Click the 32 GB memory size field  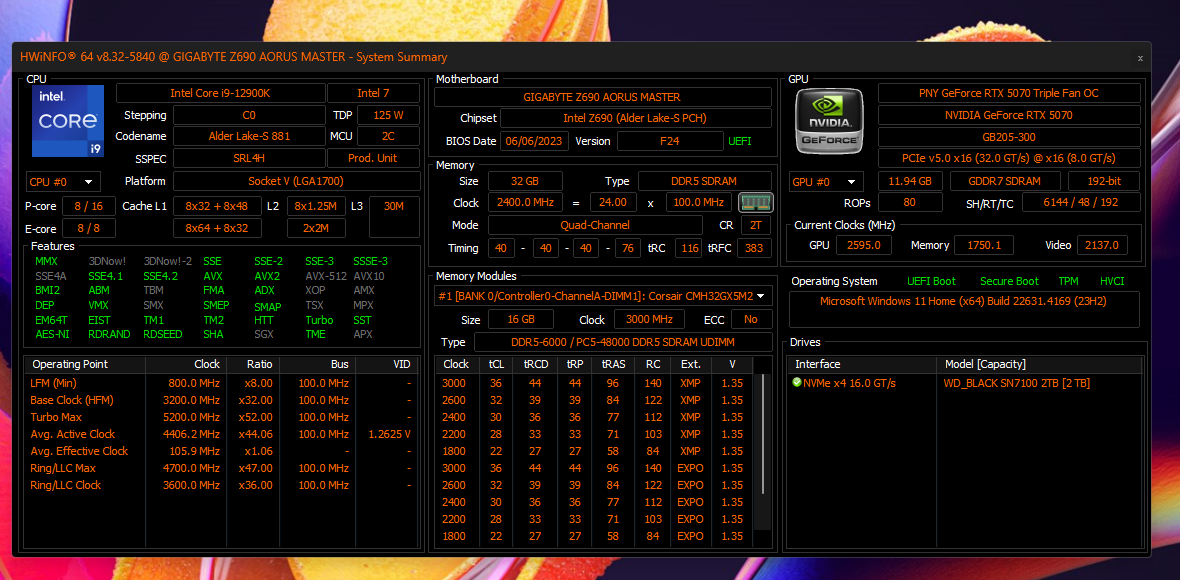click(525, 181)
